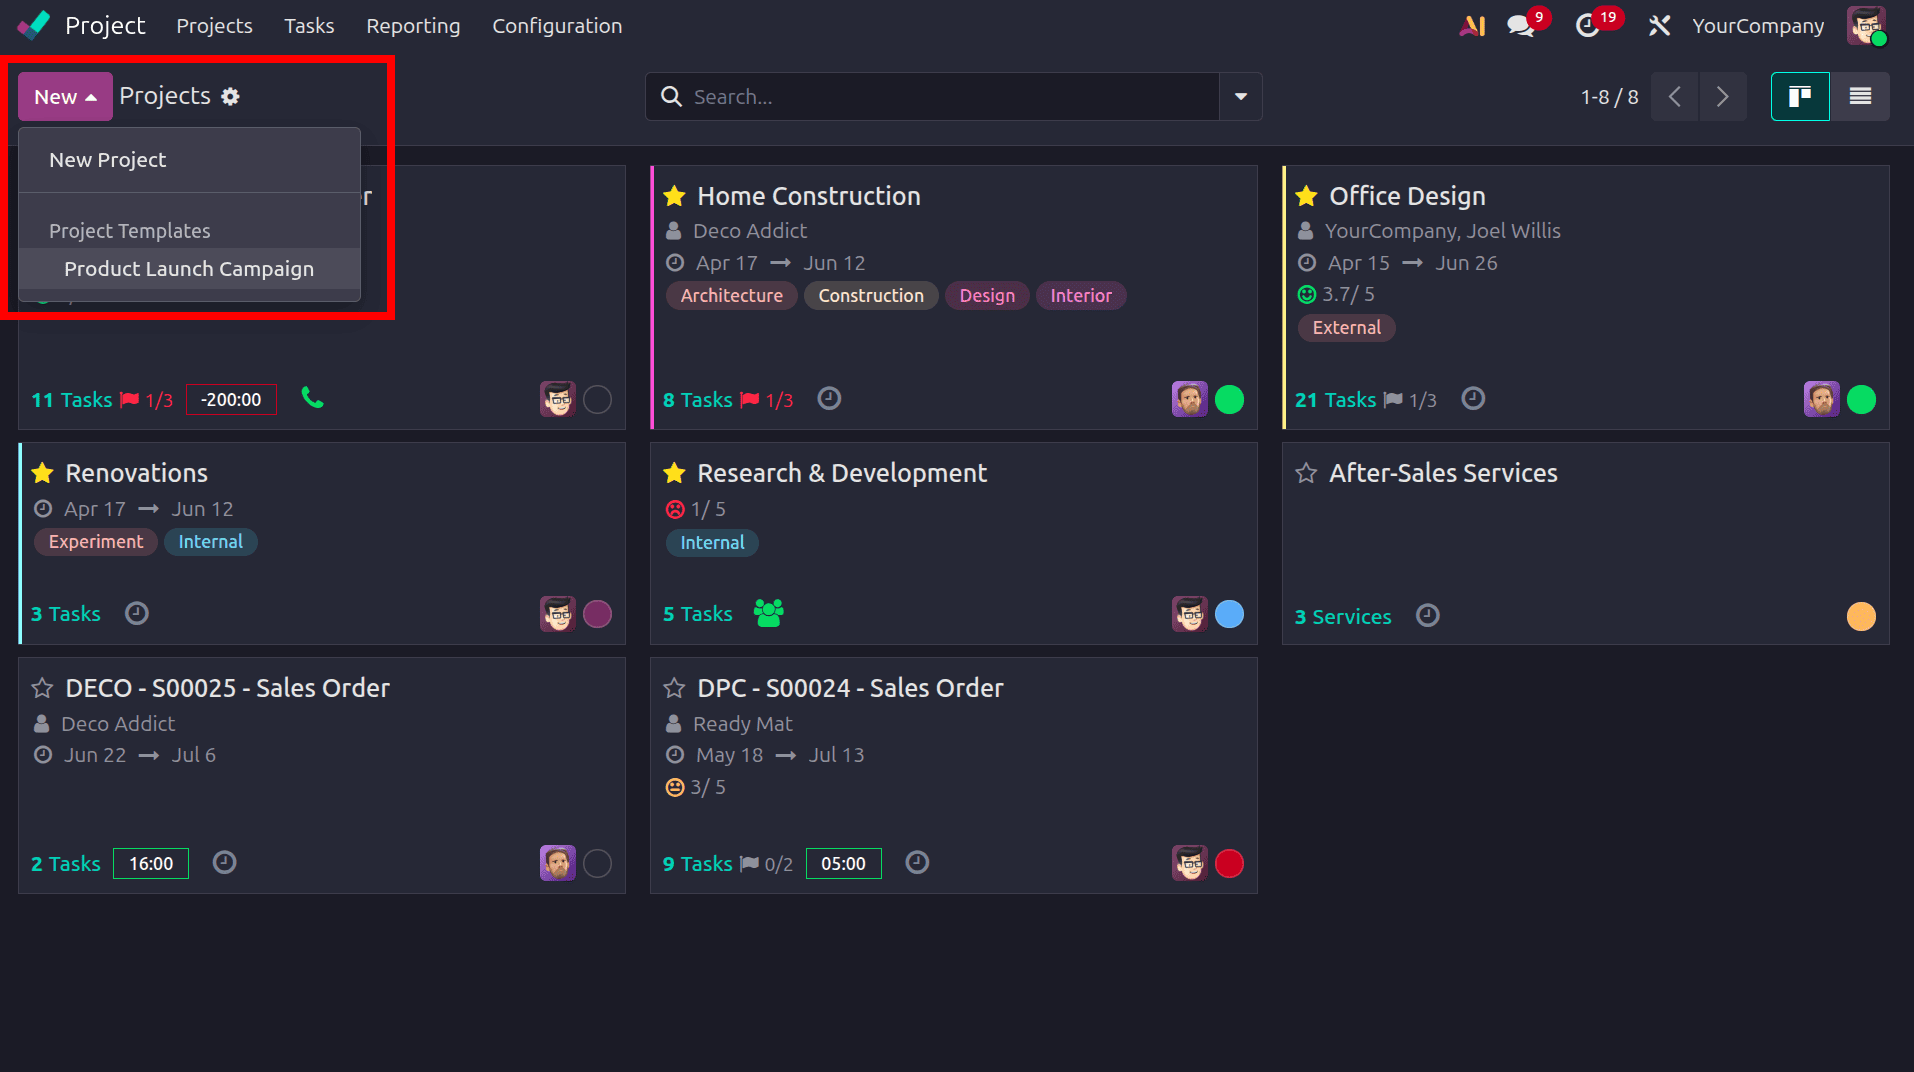Click the search magnifier icon
The image size is (1914, 1072).
tap(672, 96)
